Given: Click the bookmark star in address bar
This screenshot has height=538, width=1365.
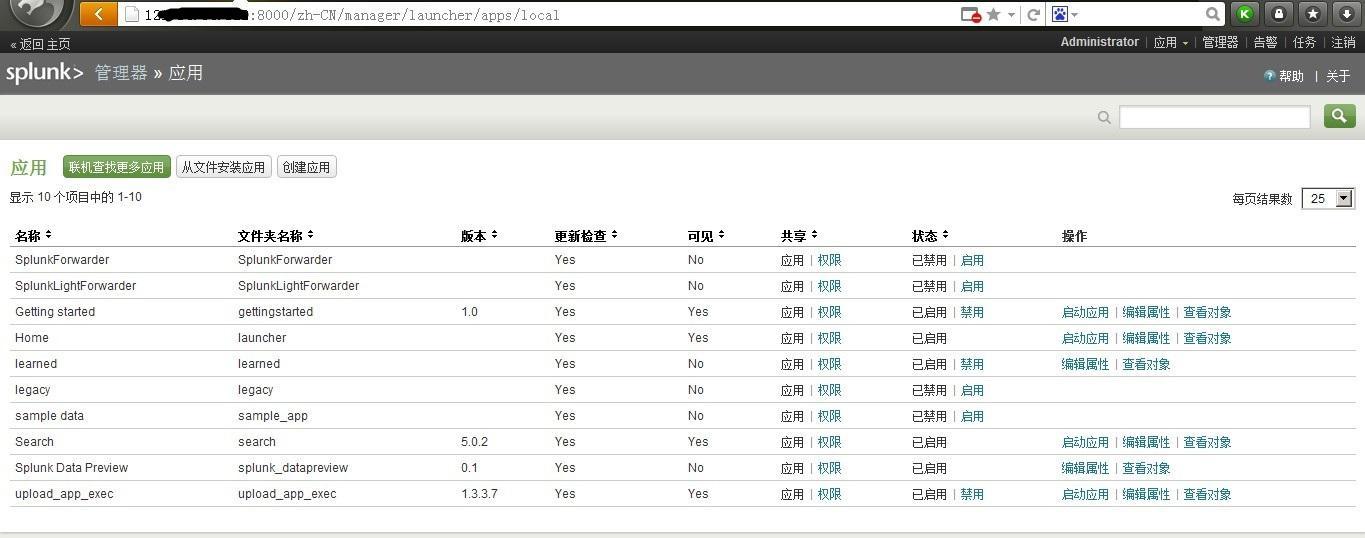Looking at the screenshot, I should click(x=993, y=14).
